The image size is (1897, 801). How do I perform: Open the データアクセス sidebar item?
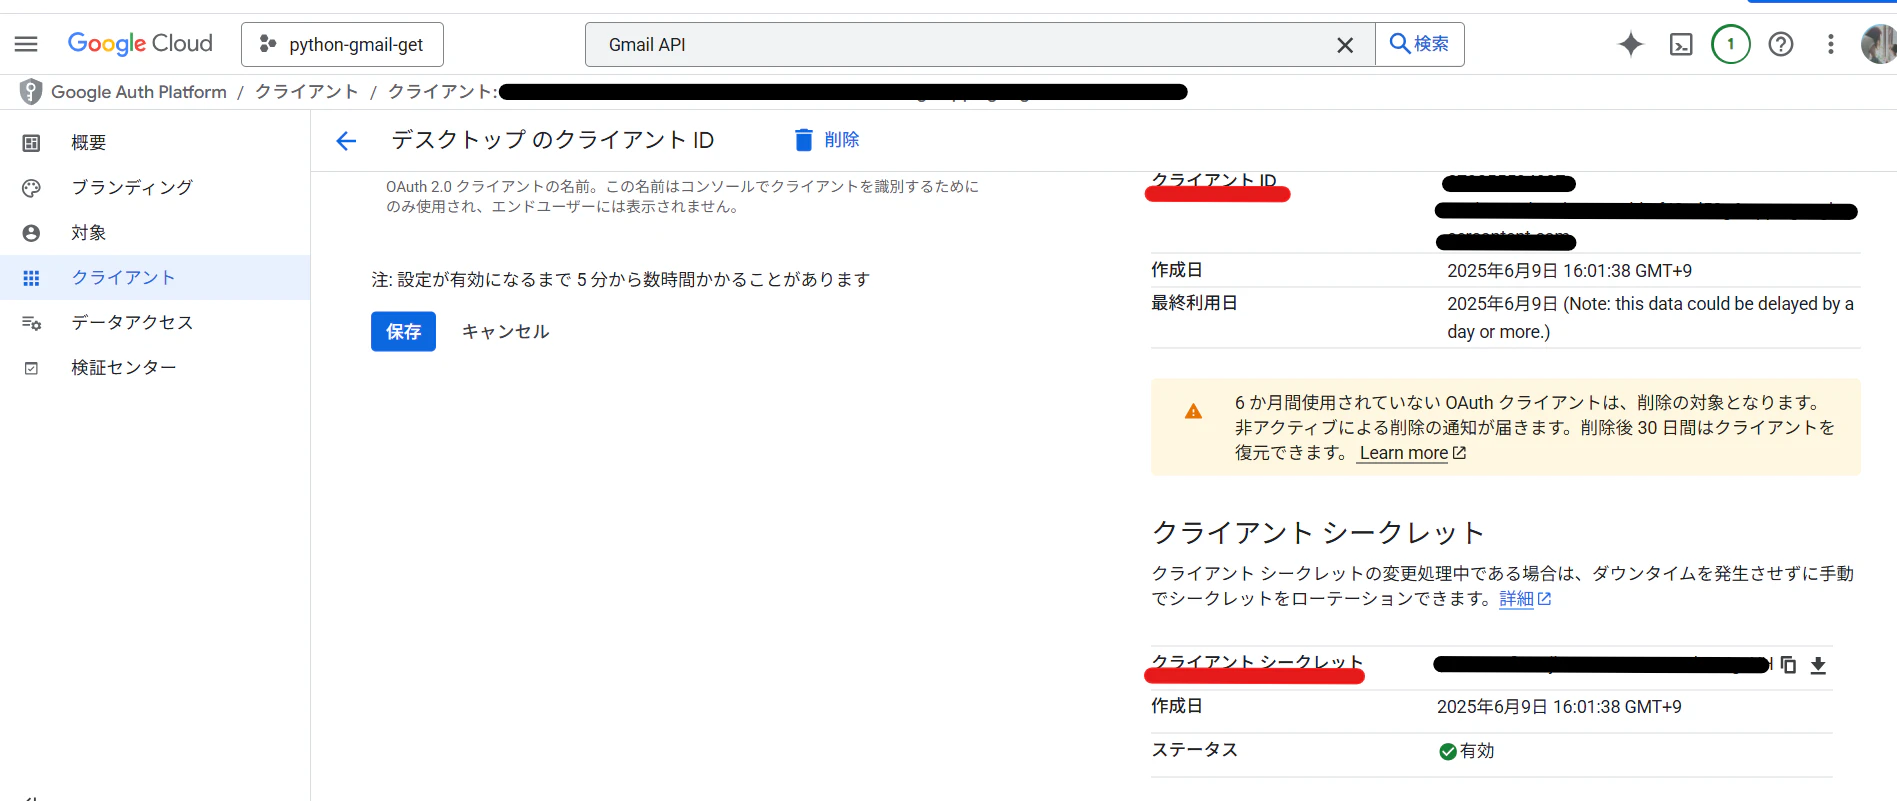(155, 323)
